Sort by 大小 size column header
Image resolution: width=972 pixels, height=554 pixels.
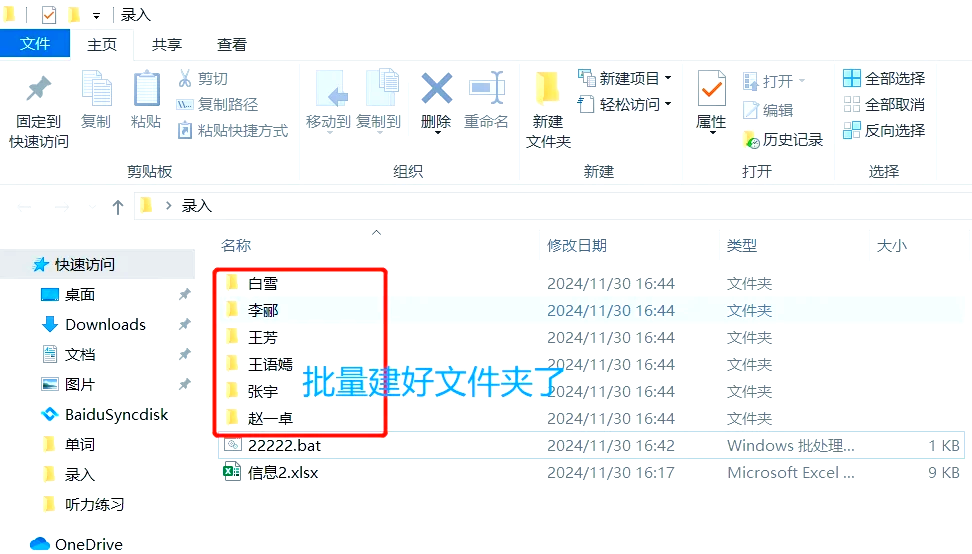pyautogui.click(x=891, y=245)
